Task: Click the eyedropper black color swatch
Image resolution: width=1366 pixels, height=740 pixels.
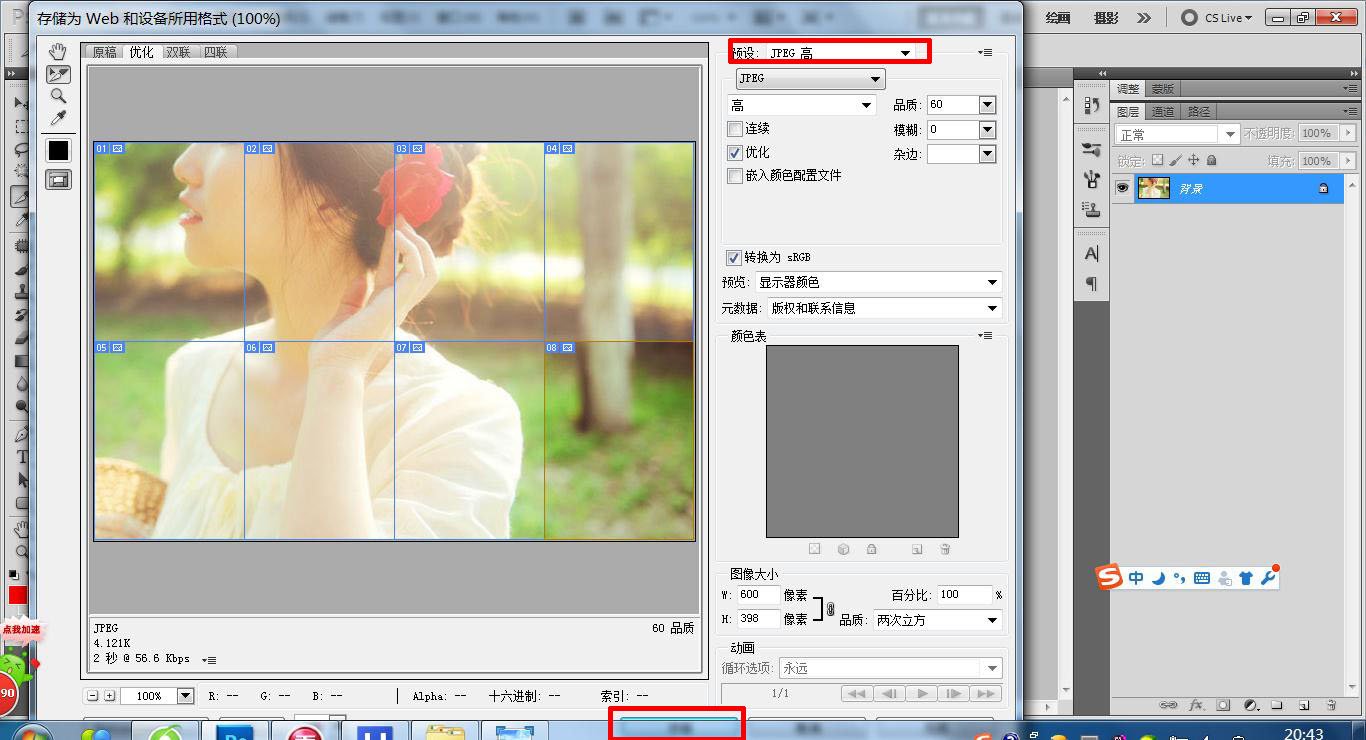Action: click(58, 150)
